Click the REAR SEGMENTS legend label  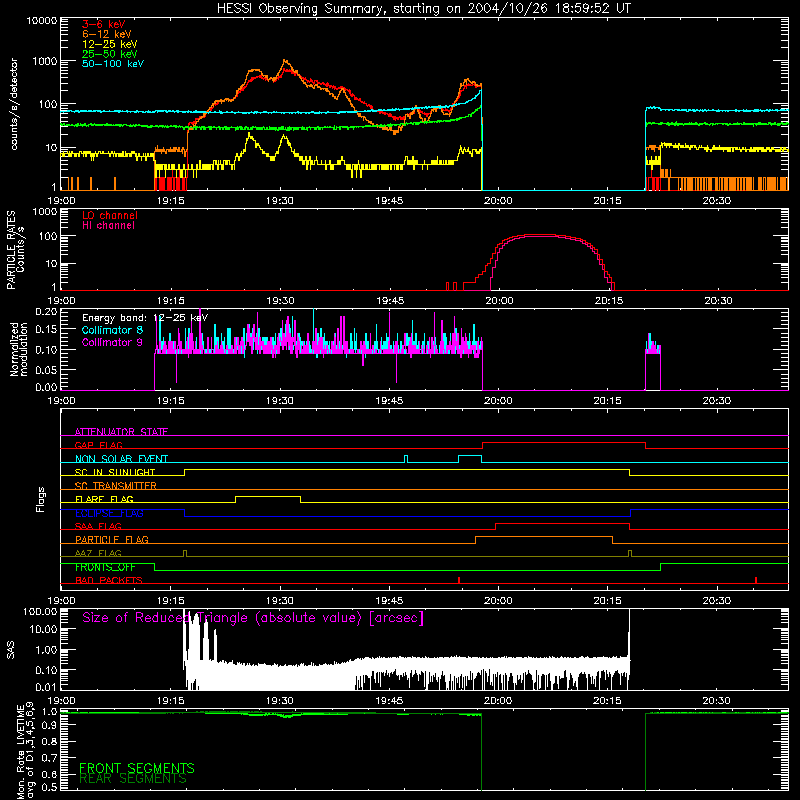tap(133, 779)
